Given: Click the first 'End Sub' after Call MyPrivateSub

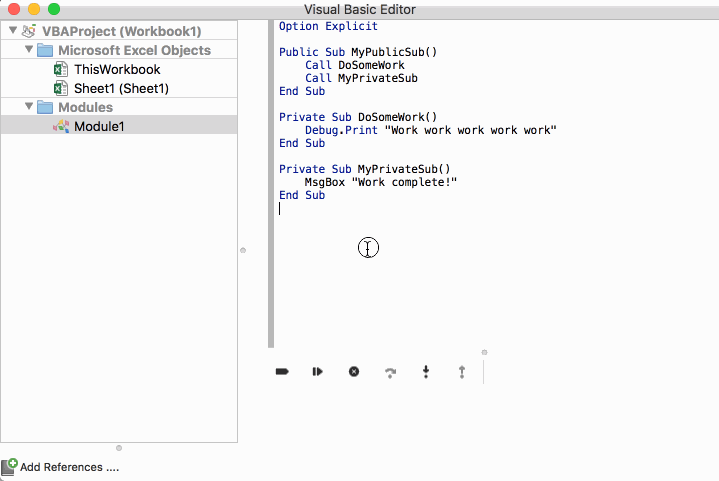Looking at the screenshot, I should (302, 91).
